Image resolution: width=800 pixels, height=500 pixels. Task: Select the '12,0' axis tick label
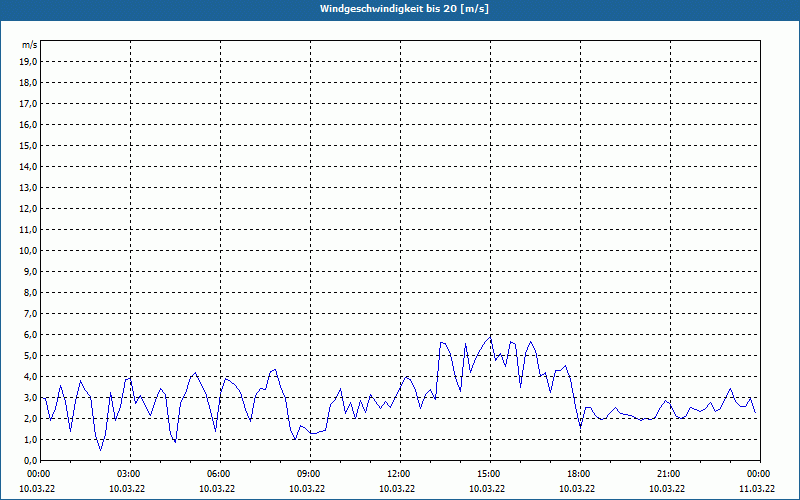(28, 208)
